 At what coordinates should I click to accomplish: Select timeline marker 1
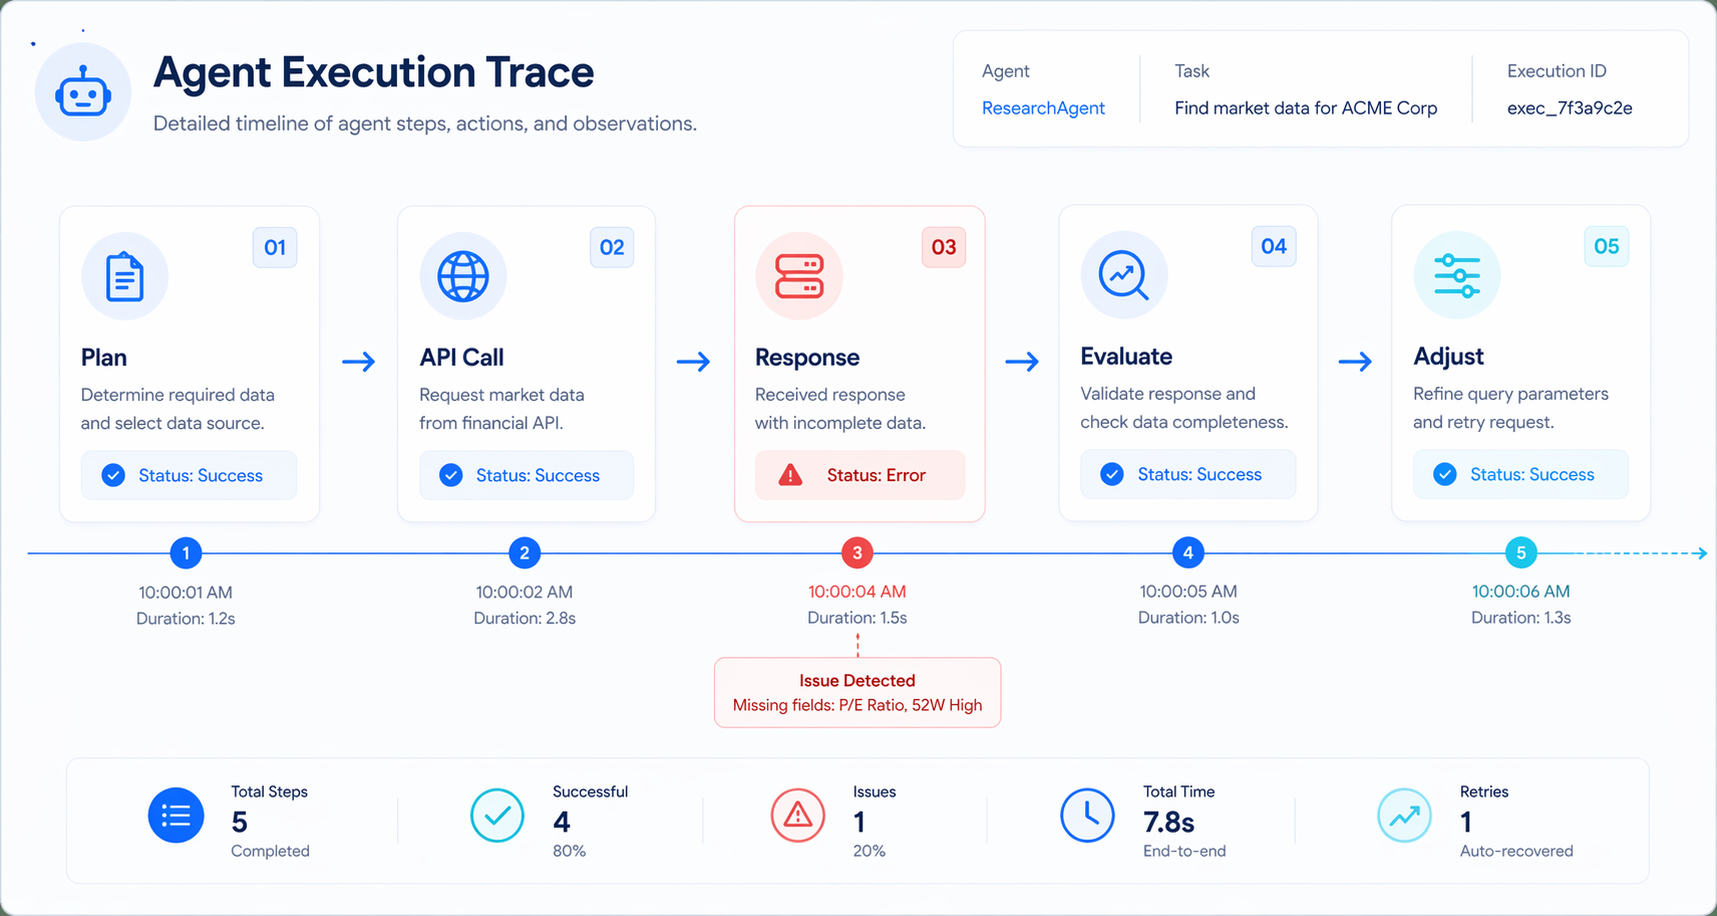[186, 553]
